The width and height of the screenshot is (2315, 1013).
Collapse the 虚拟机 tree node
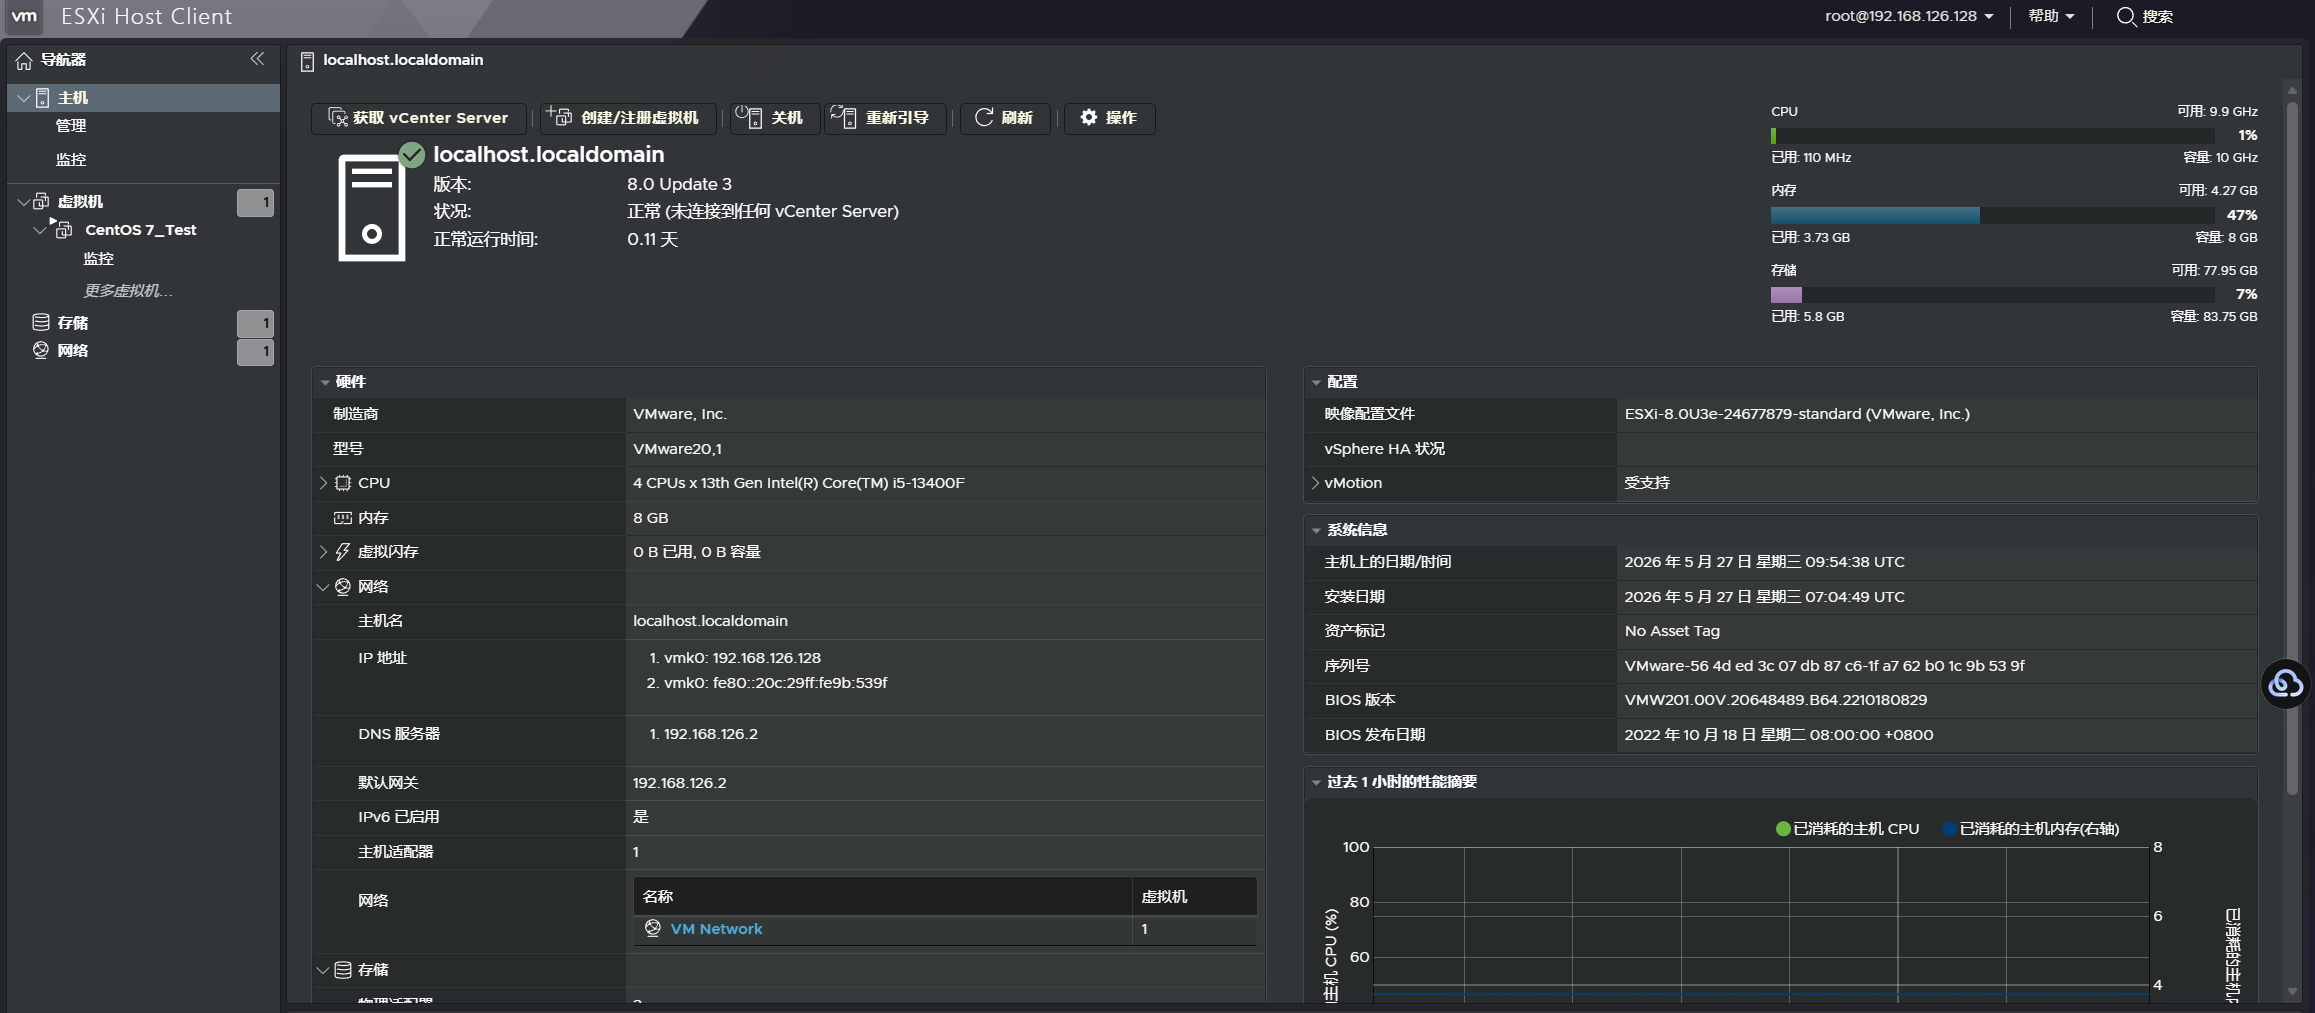tap(23, 202)
